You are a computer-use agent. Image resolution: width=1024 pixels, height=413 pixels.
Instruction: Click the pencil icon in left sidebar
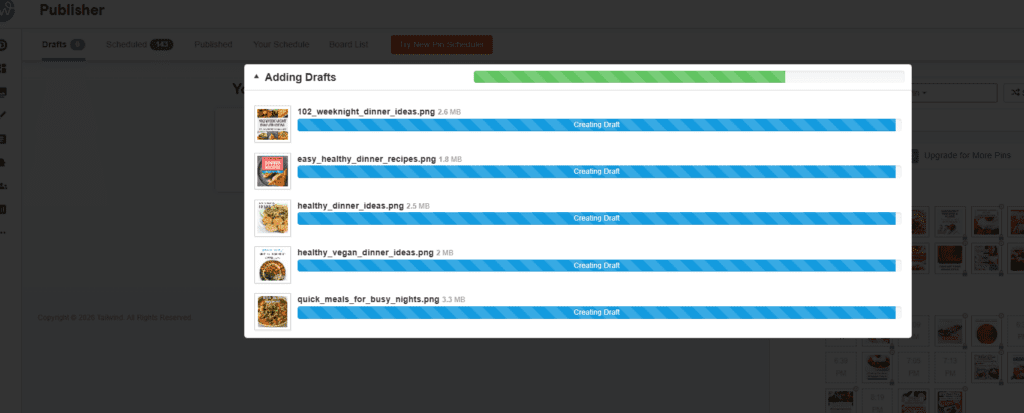pos(4,116)
